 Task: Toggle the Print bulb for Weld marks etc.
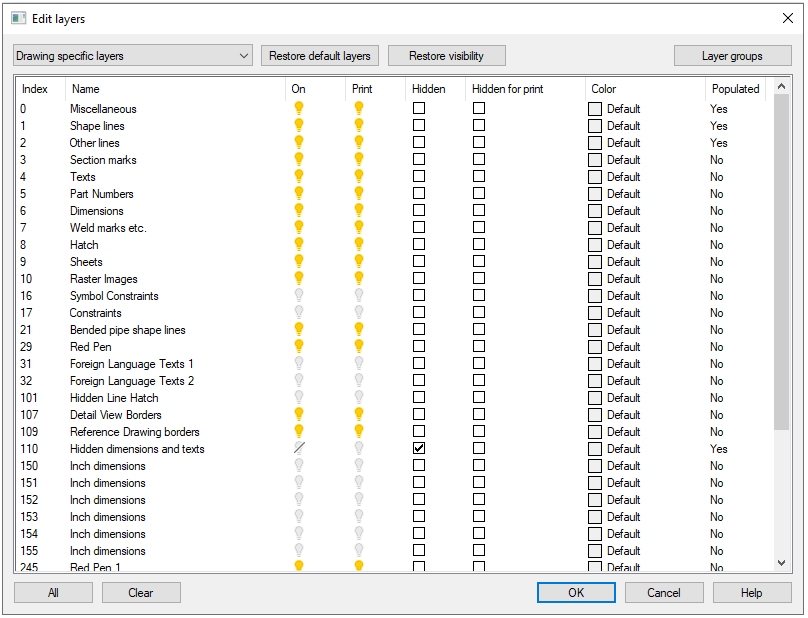click(359, 227)
